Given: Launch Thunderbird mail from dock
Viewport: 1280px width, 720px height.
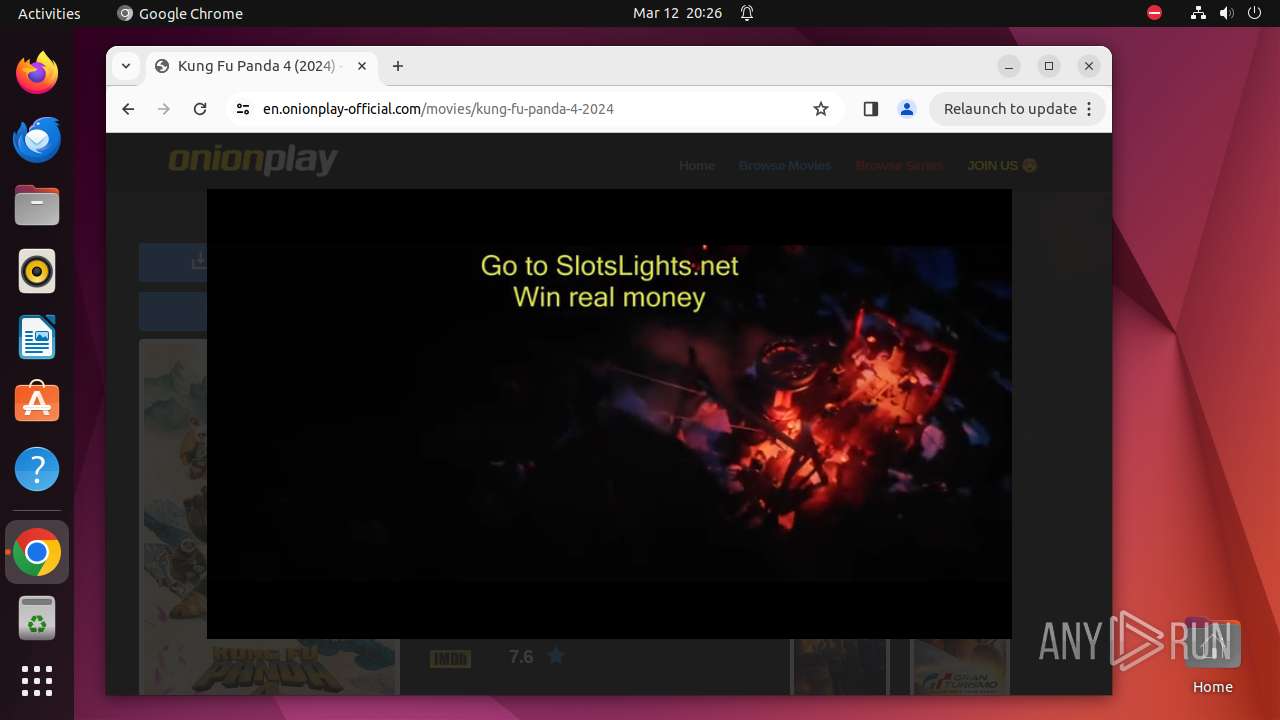Looking at the screenshot, I should coord(37,139).
